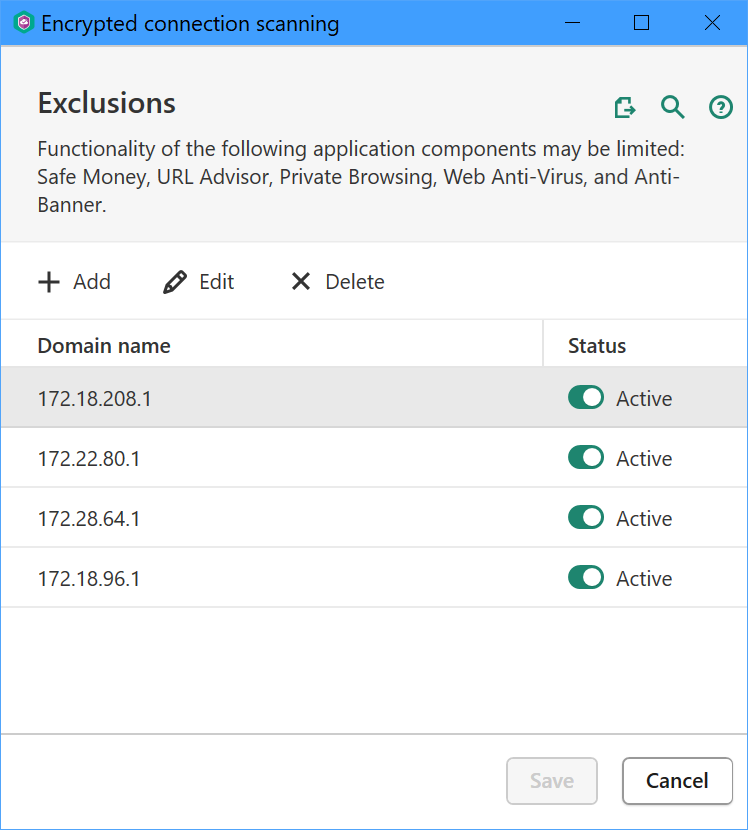Toggle off the 172.18.208.1 exclusion
Screen dimensions: 748x830
(x=586, y=398)
